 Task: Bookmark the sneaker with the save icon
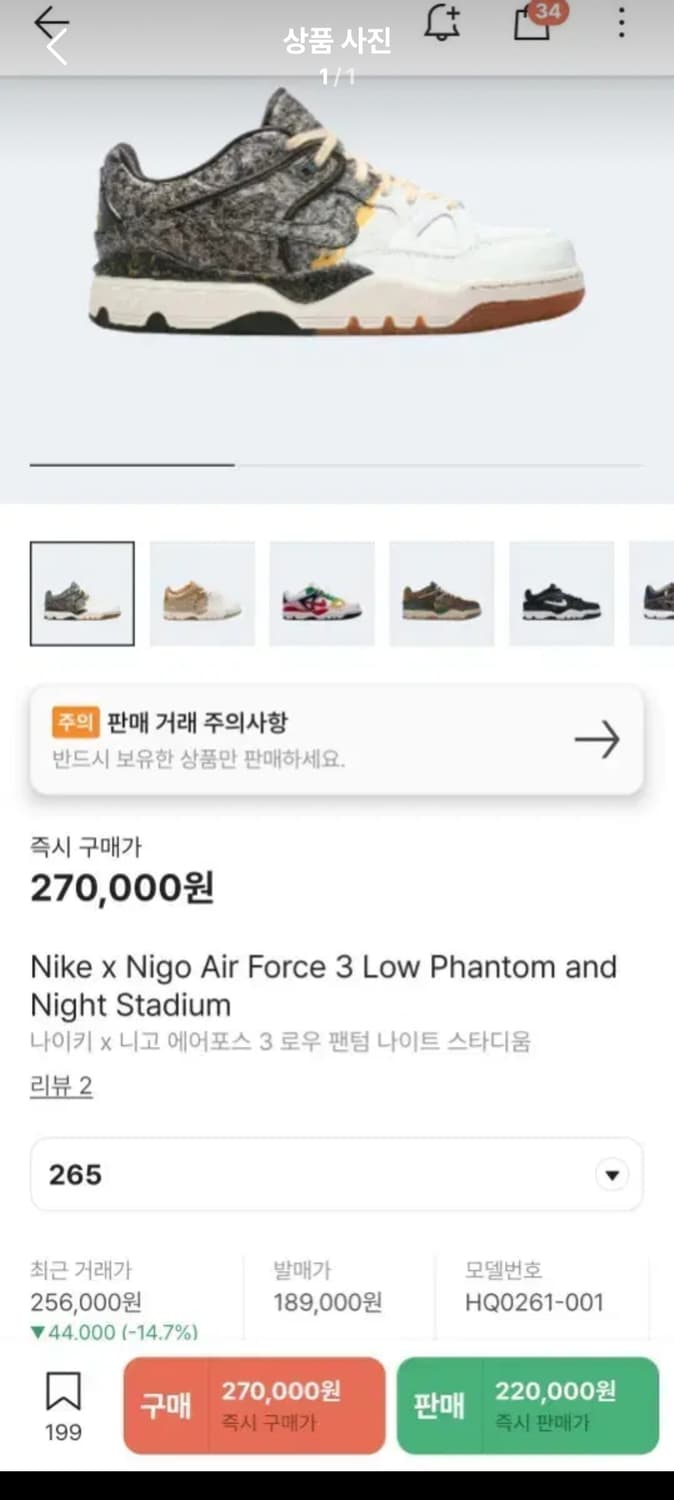(x=62, y=1390)
